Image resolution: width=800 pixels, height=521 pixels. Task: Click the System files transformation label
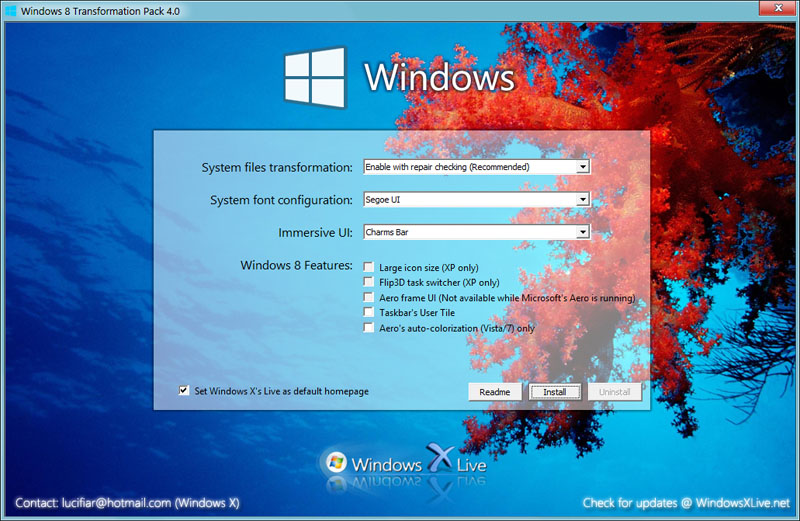pyautogui.click(x=277, y=167)
